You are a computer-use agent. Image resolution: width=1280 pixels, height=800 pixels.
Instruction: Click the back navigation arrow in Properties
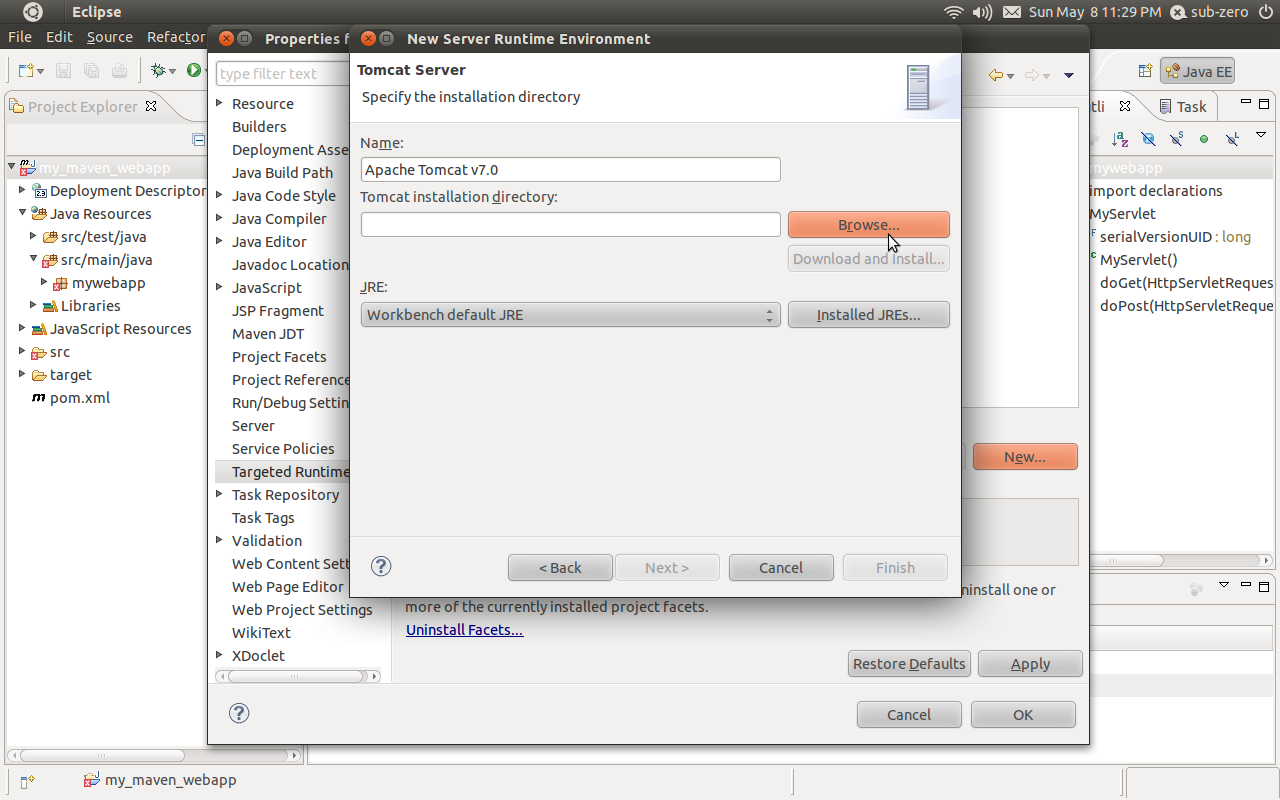tap(995, 76)
